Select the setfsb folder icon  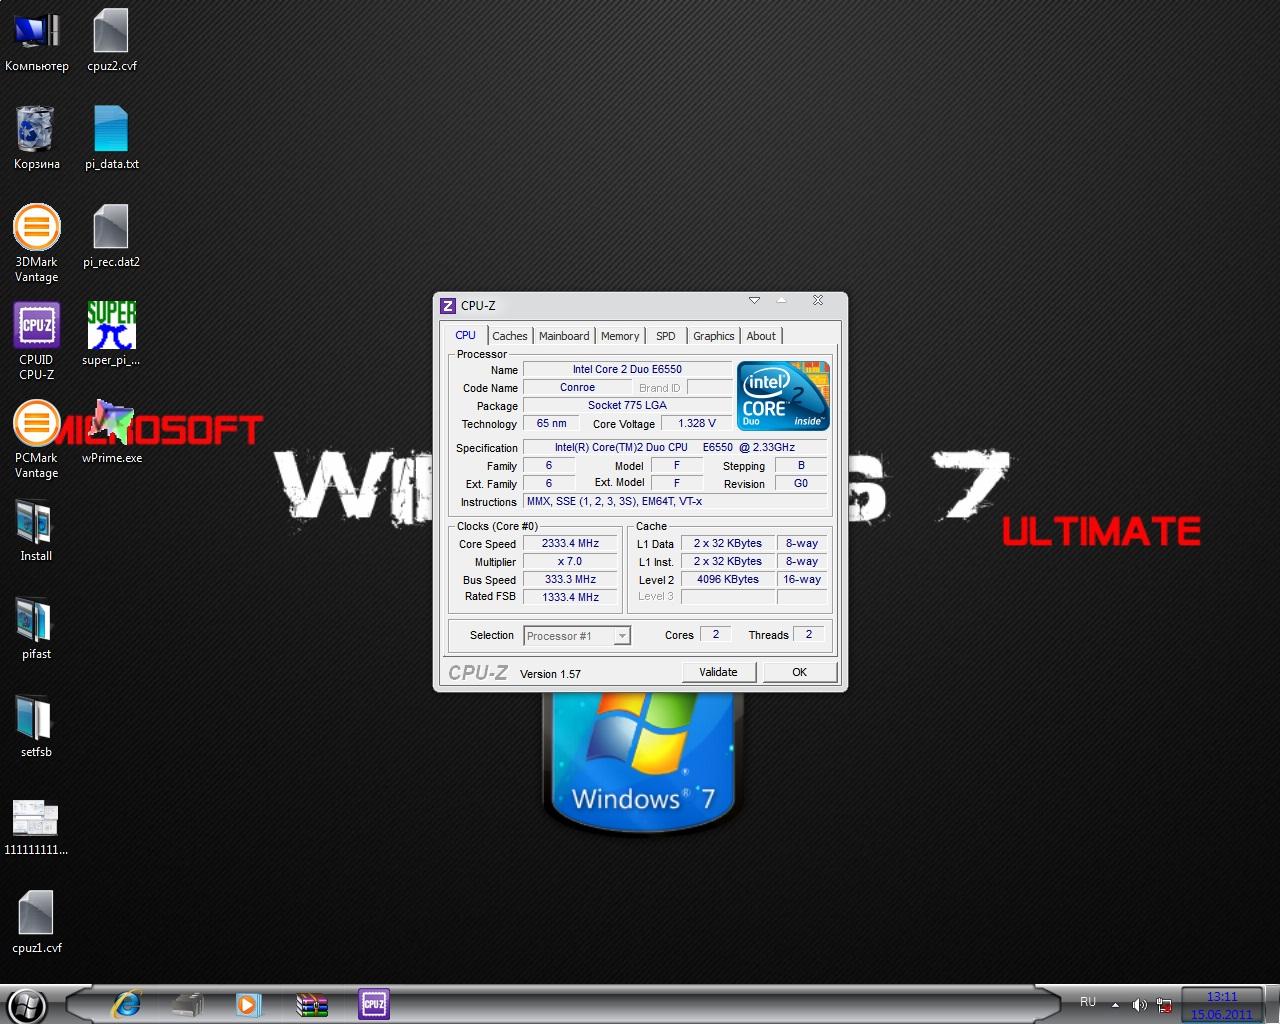(x=36, y=727)
